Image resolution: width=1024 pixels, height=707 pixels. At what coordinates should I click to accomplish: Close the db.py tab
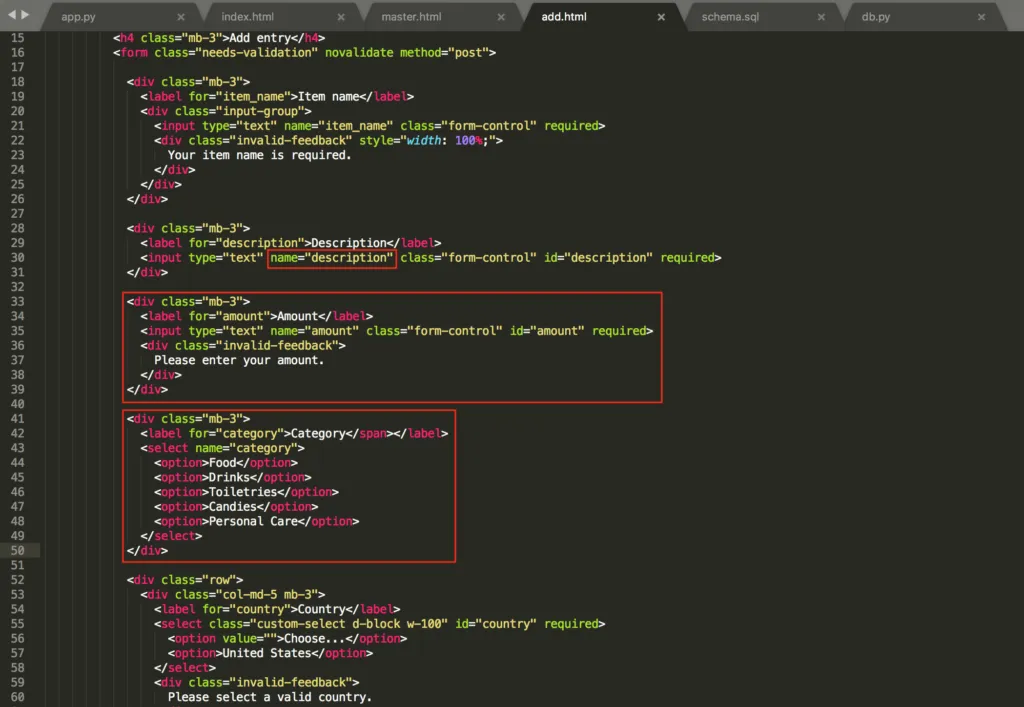(x=981, y=17)
